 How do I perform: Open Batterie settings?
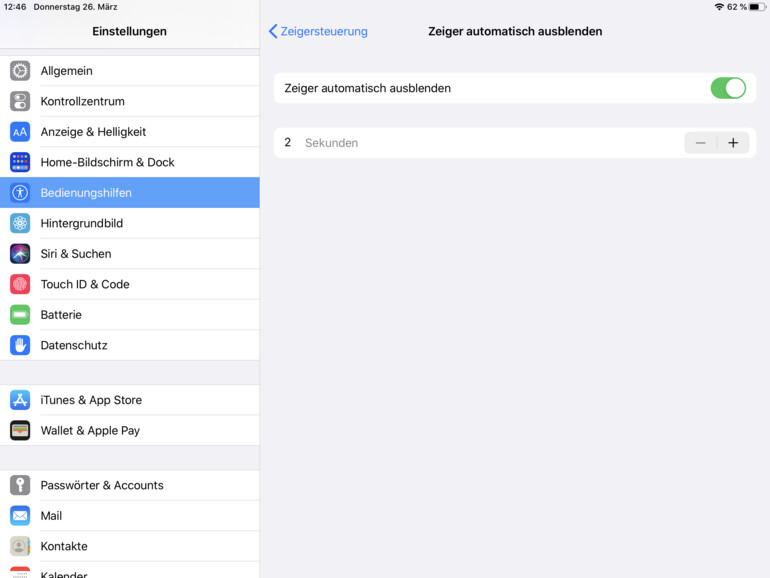click(x=130, y=315)
